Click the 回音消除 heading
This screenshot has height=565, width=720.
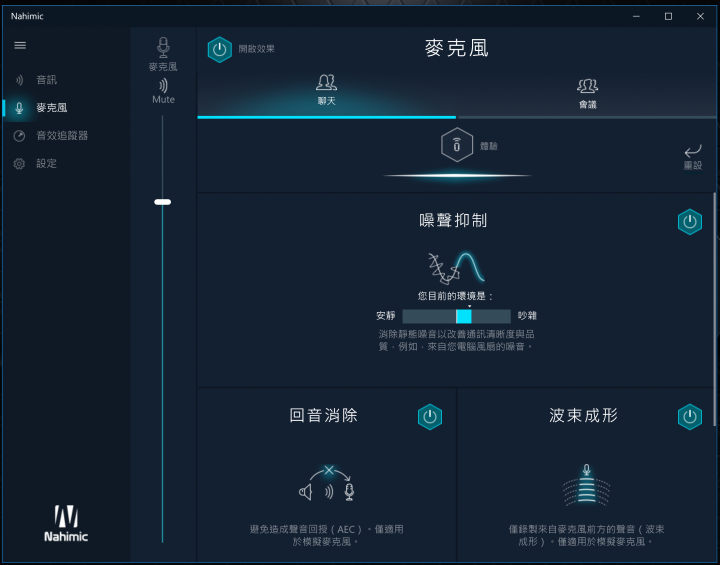(x=323, y=415)
